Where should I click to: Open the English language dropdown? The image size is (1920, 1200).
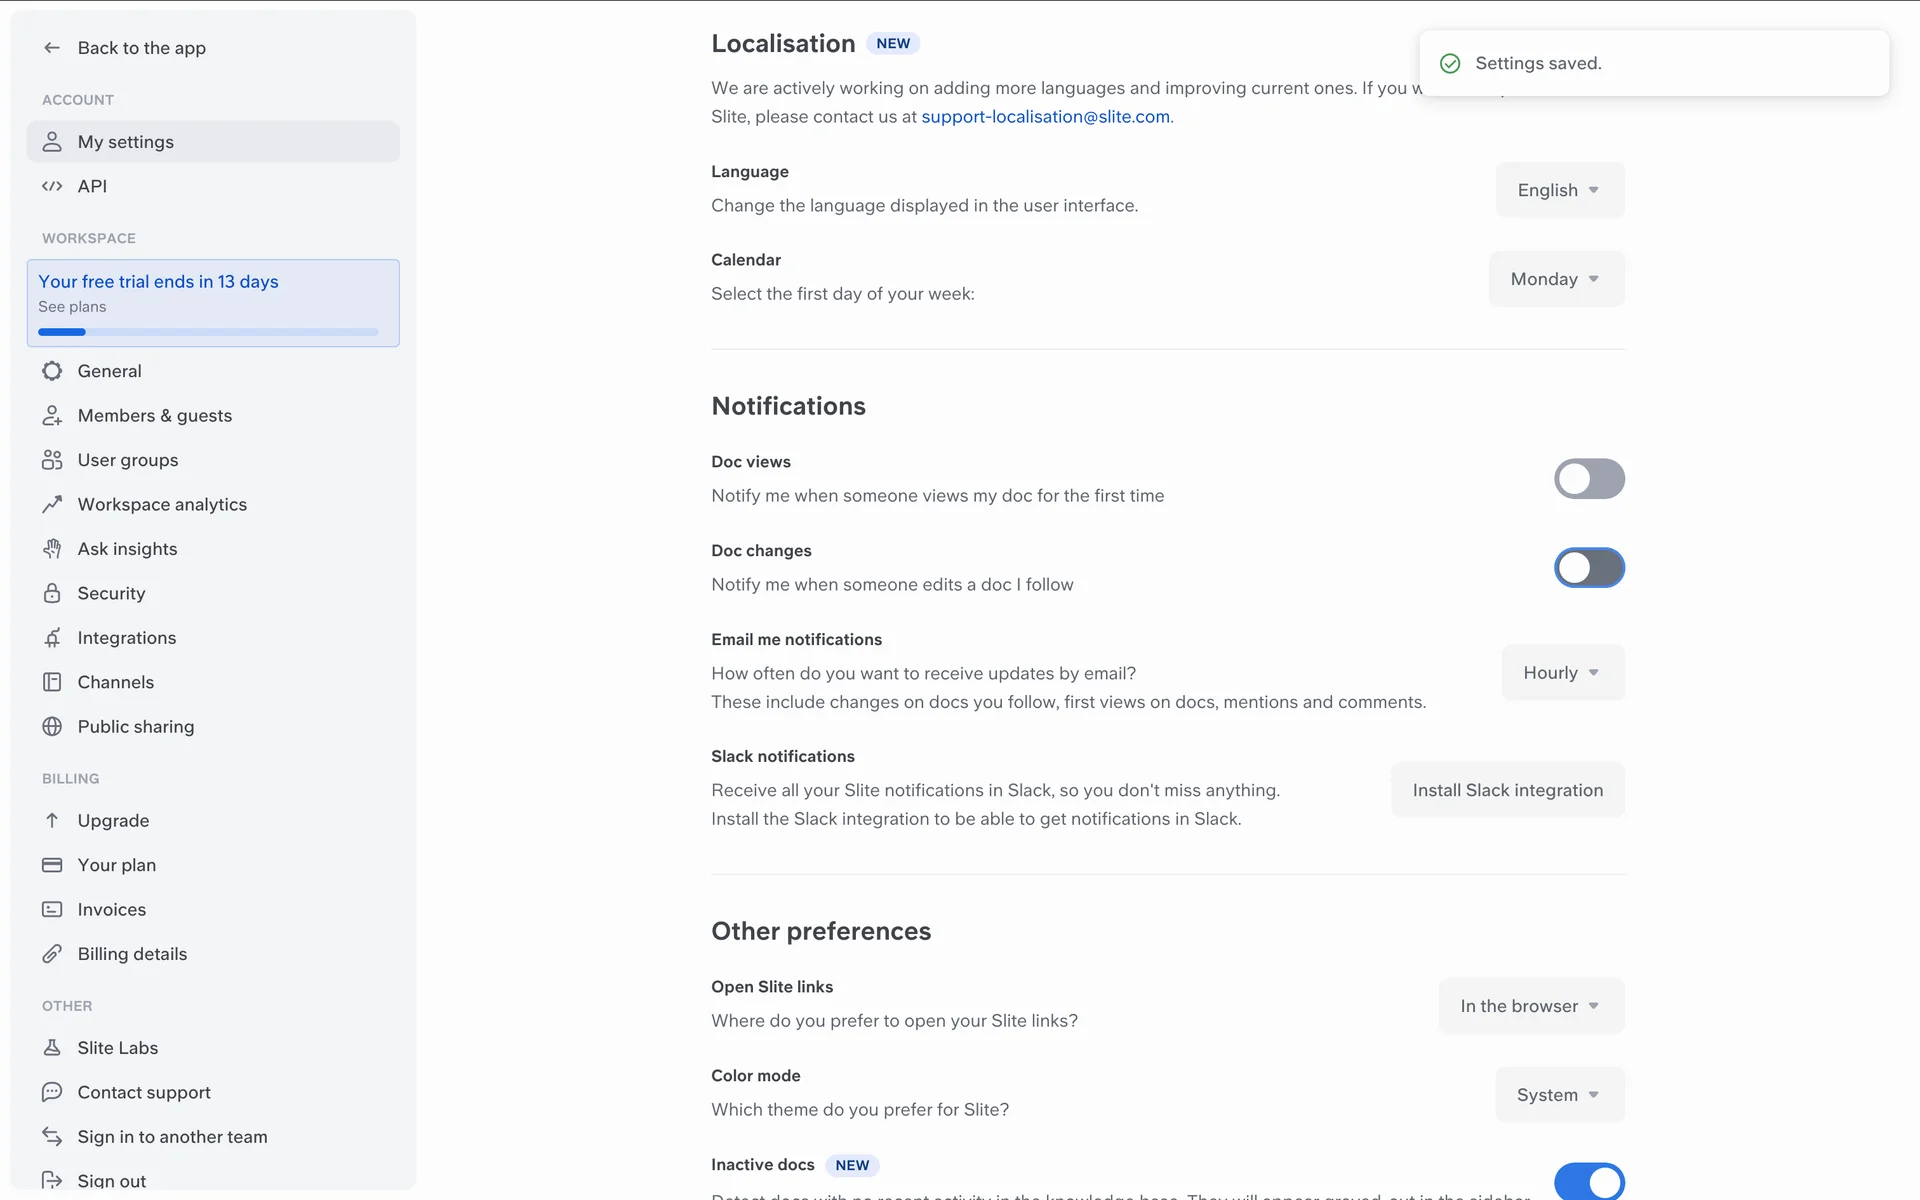(x=1559, y=190)
